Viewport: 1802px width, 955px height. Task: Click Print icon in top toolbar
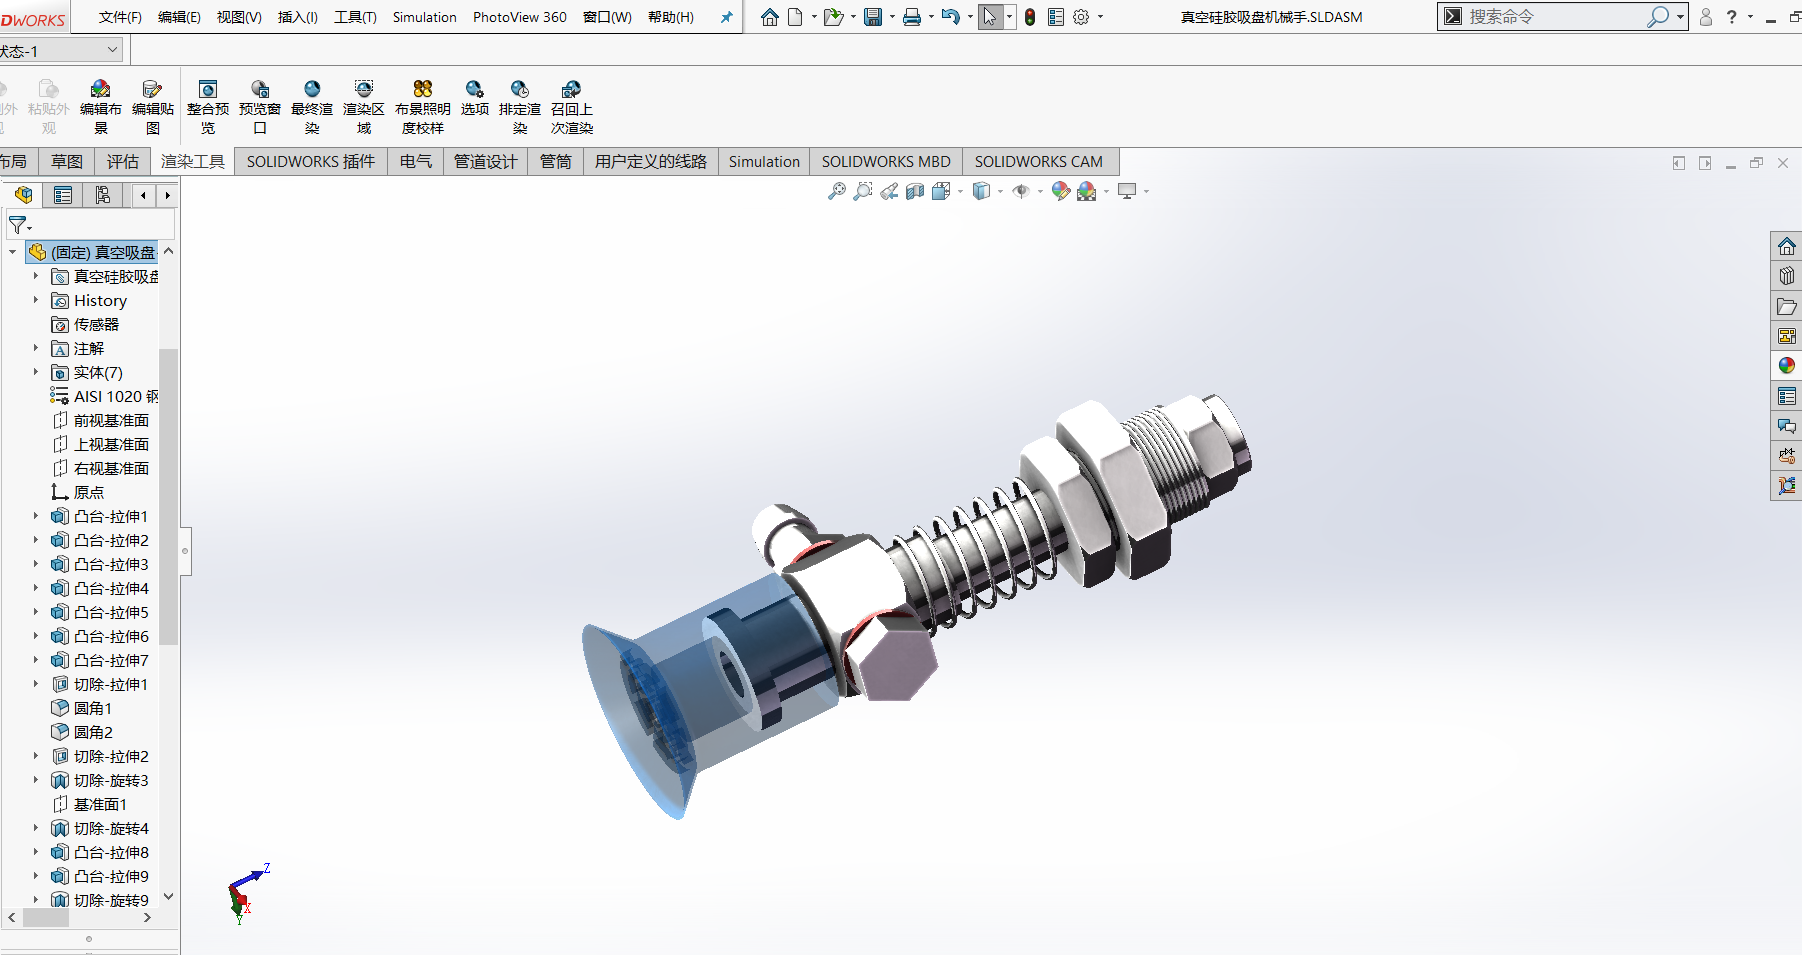click(x=912, y=17)
